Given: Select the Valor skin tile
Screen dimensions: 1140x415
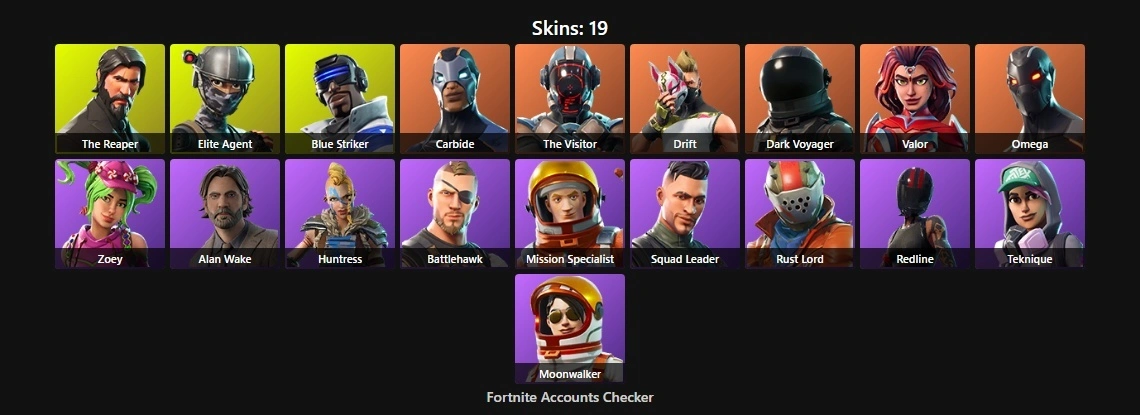Looking at the screenshot, I should click(x=915, y=99).
